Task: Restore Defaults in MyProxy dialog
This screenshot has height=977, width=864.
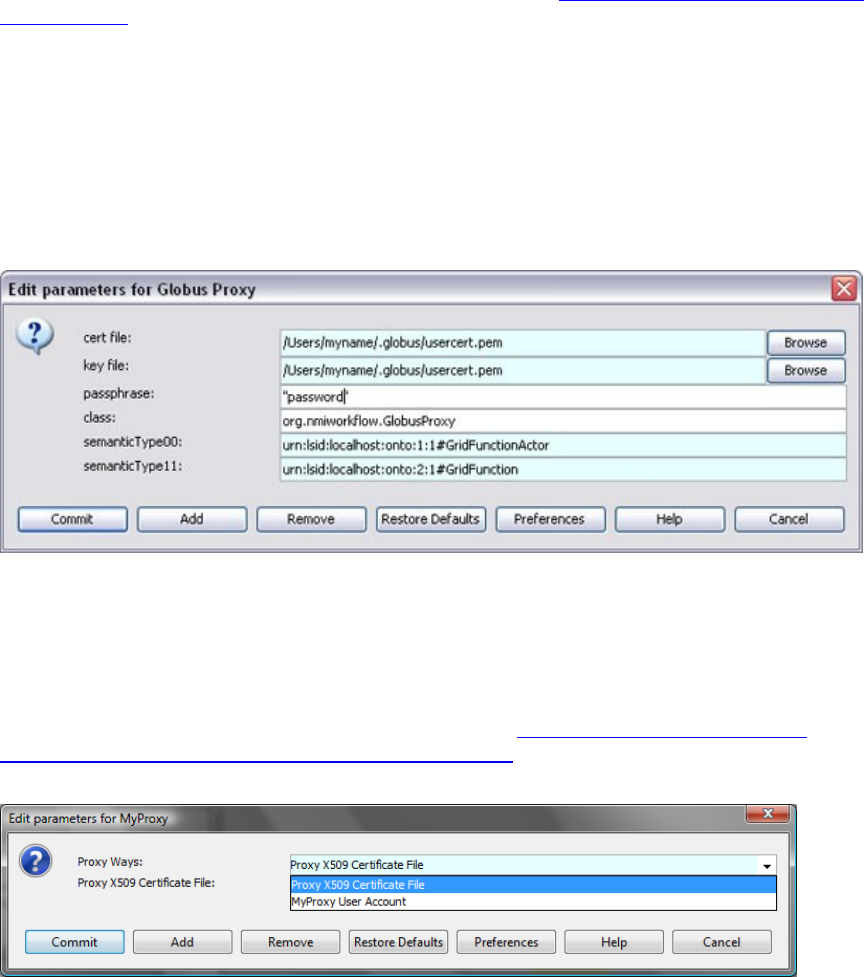Action: (399, 942)
